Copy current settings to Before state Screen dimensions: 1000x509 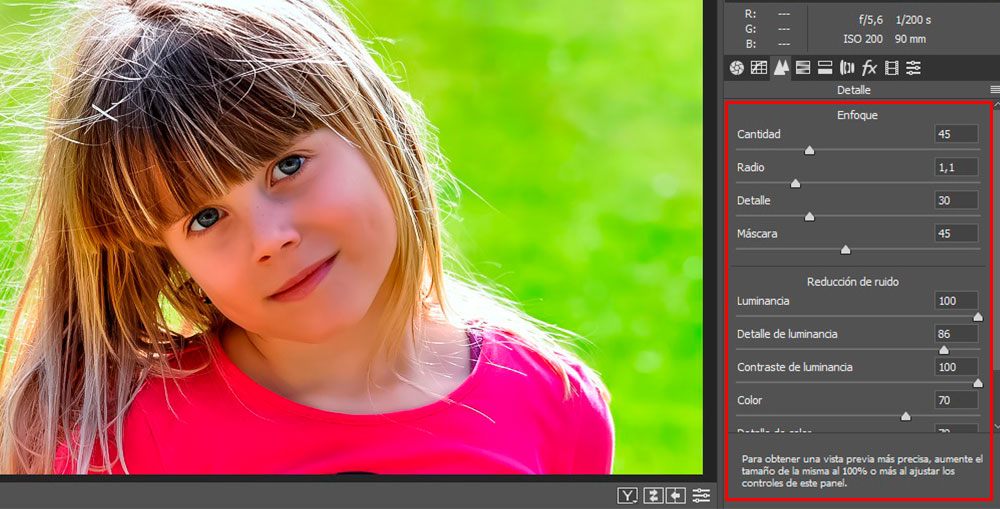pyautogui.click(x=677, y=495)
